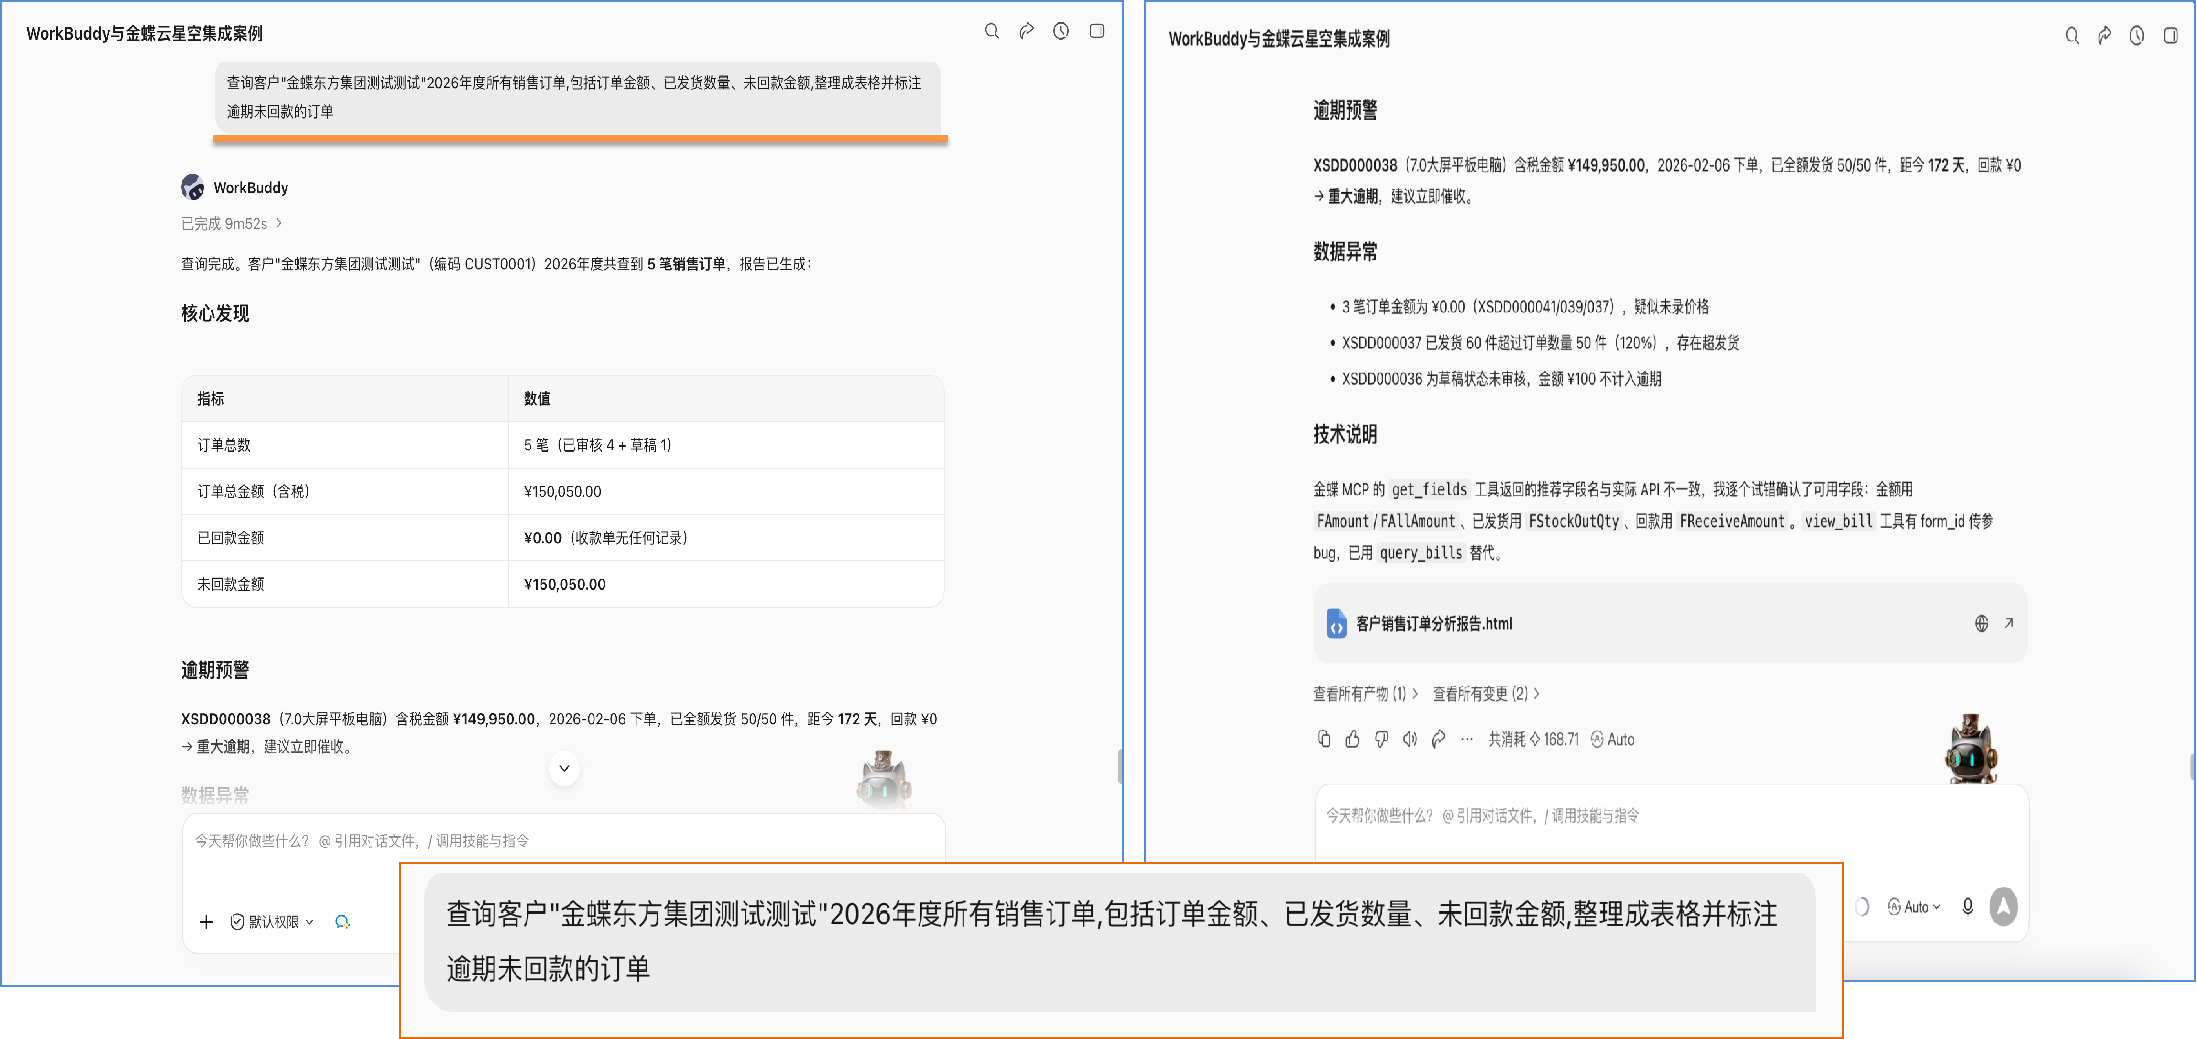The height and width of the screenshot is (1039, 2197).
Task: Open the html report in browser via globe icon
Action: 1981,623
